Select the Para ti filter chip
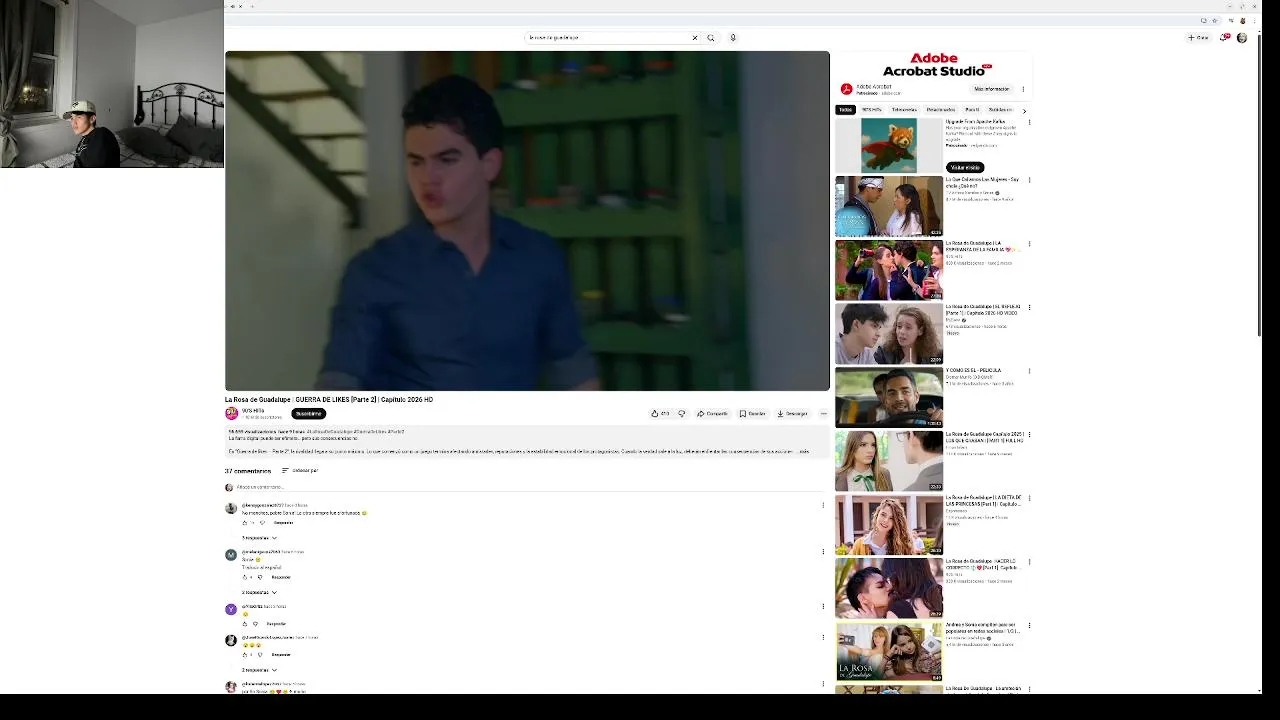 pos(972,110)
